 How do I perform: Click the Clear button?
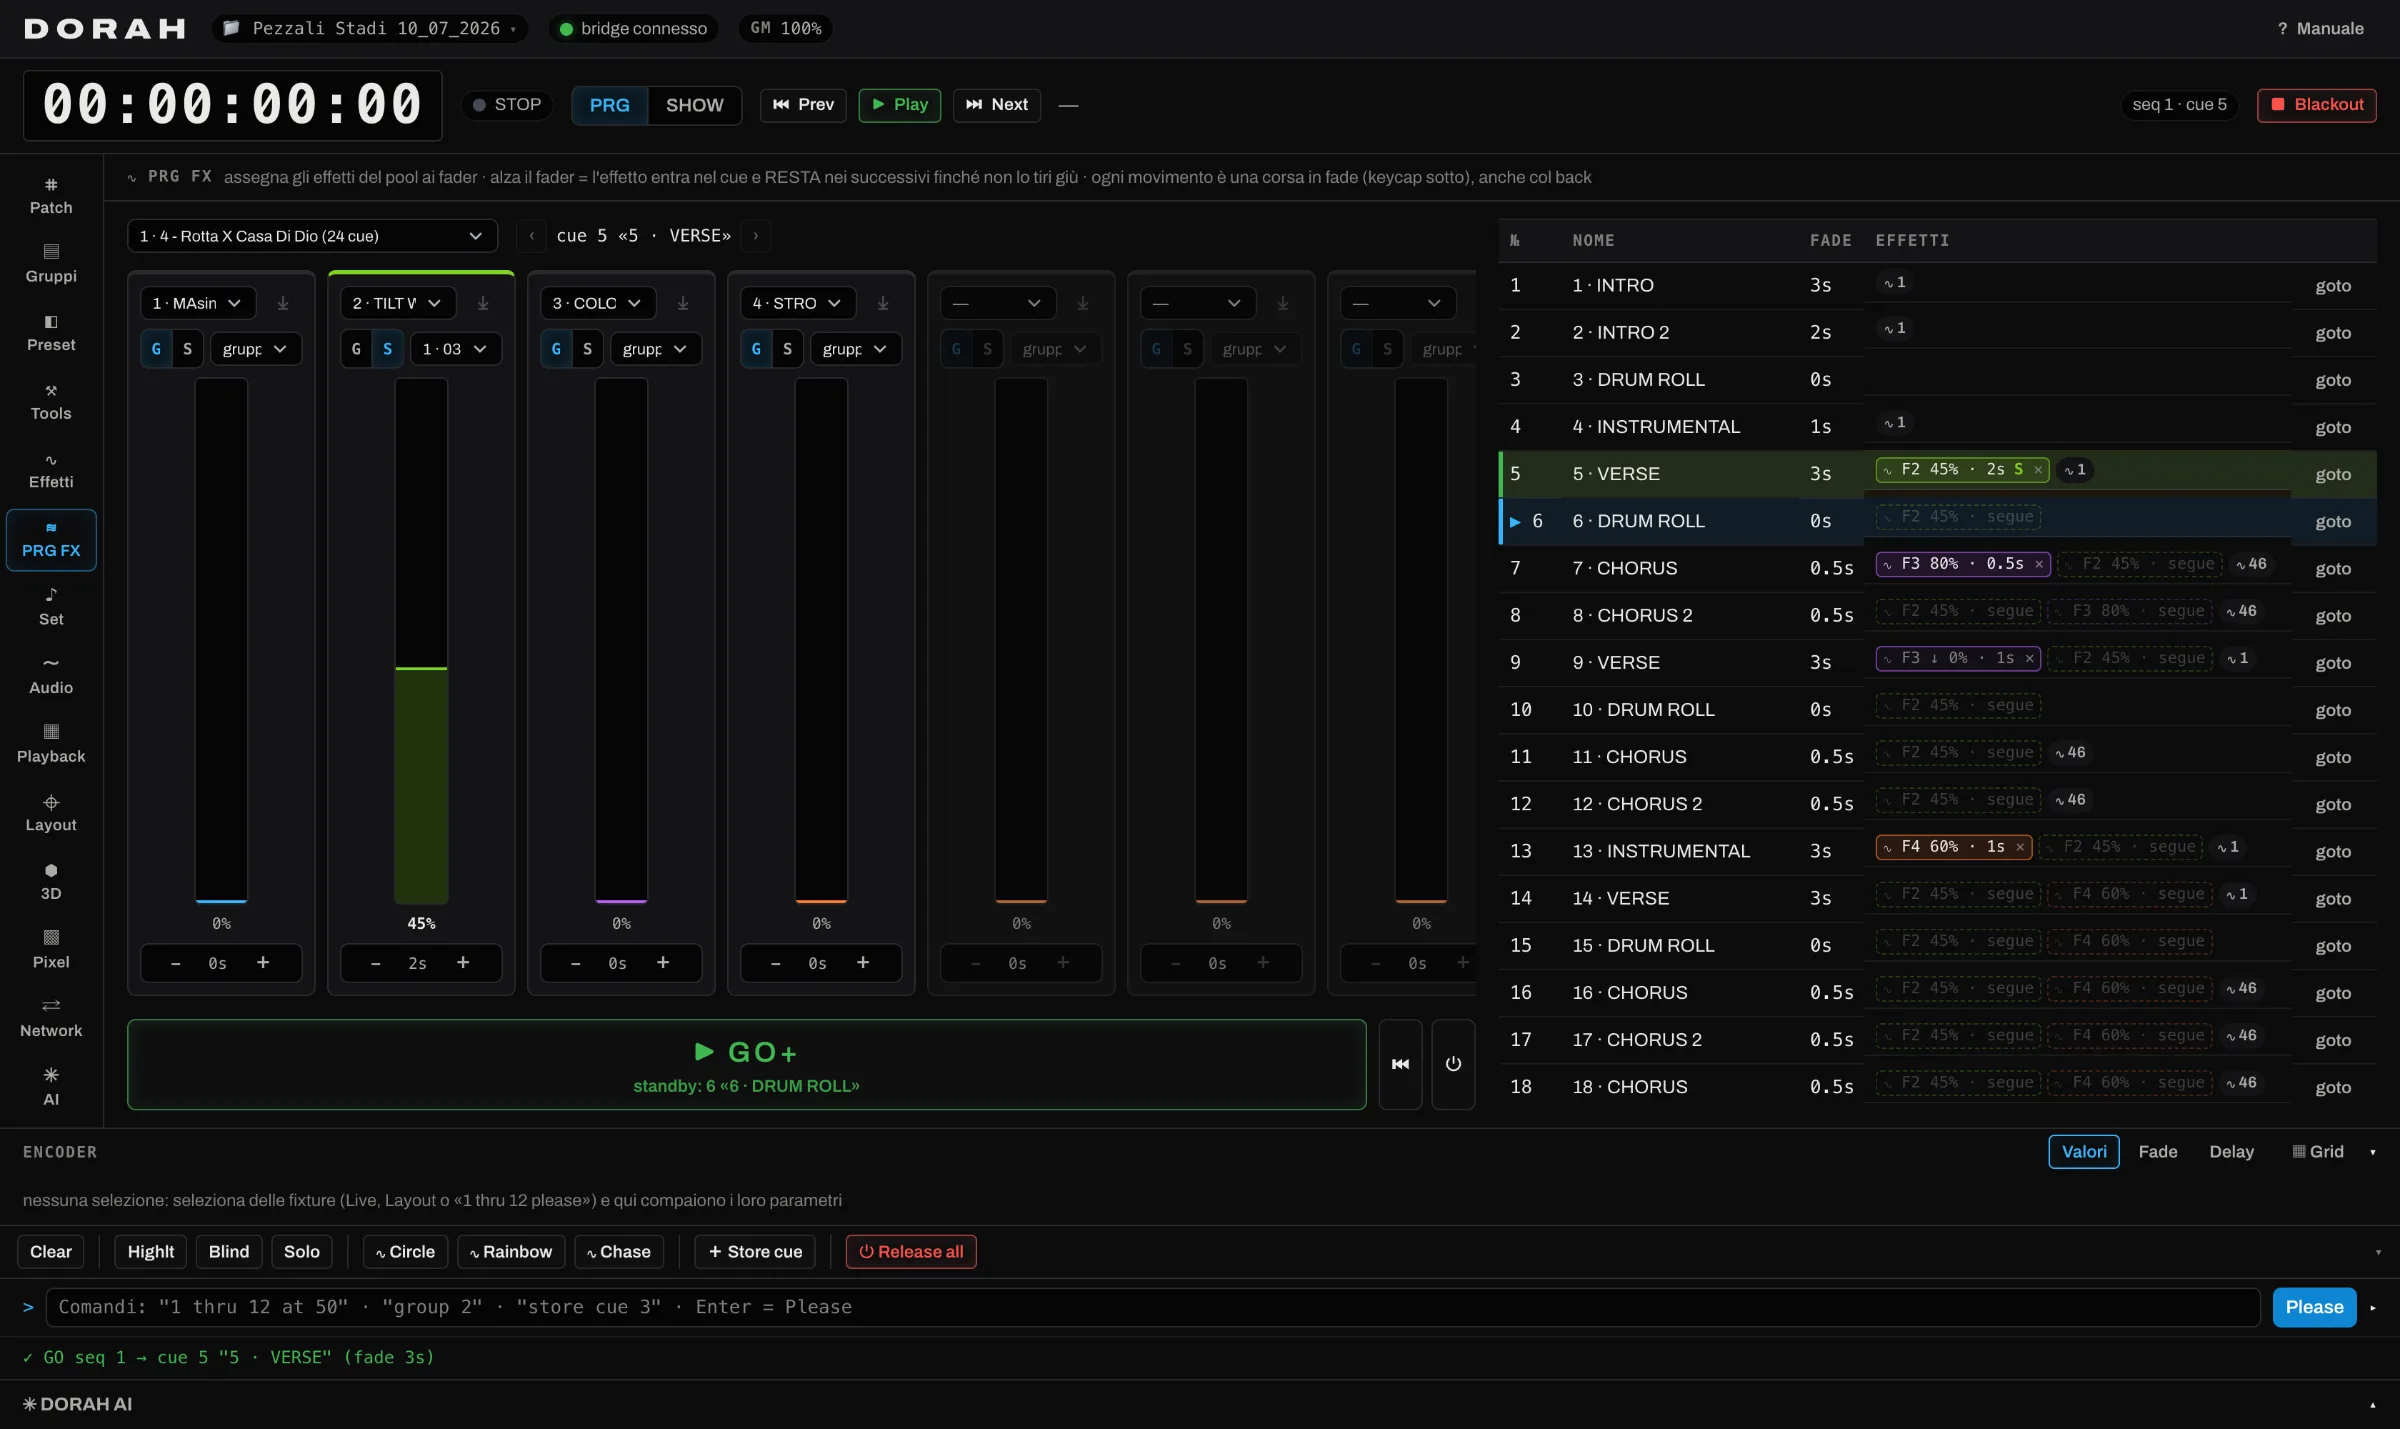point(51,1252)
